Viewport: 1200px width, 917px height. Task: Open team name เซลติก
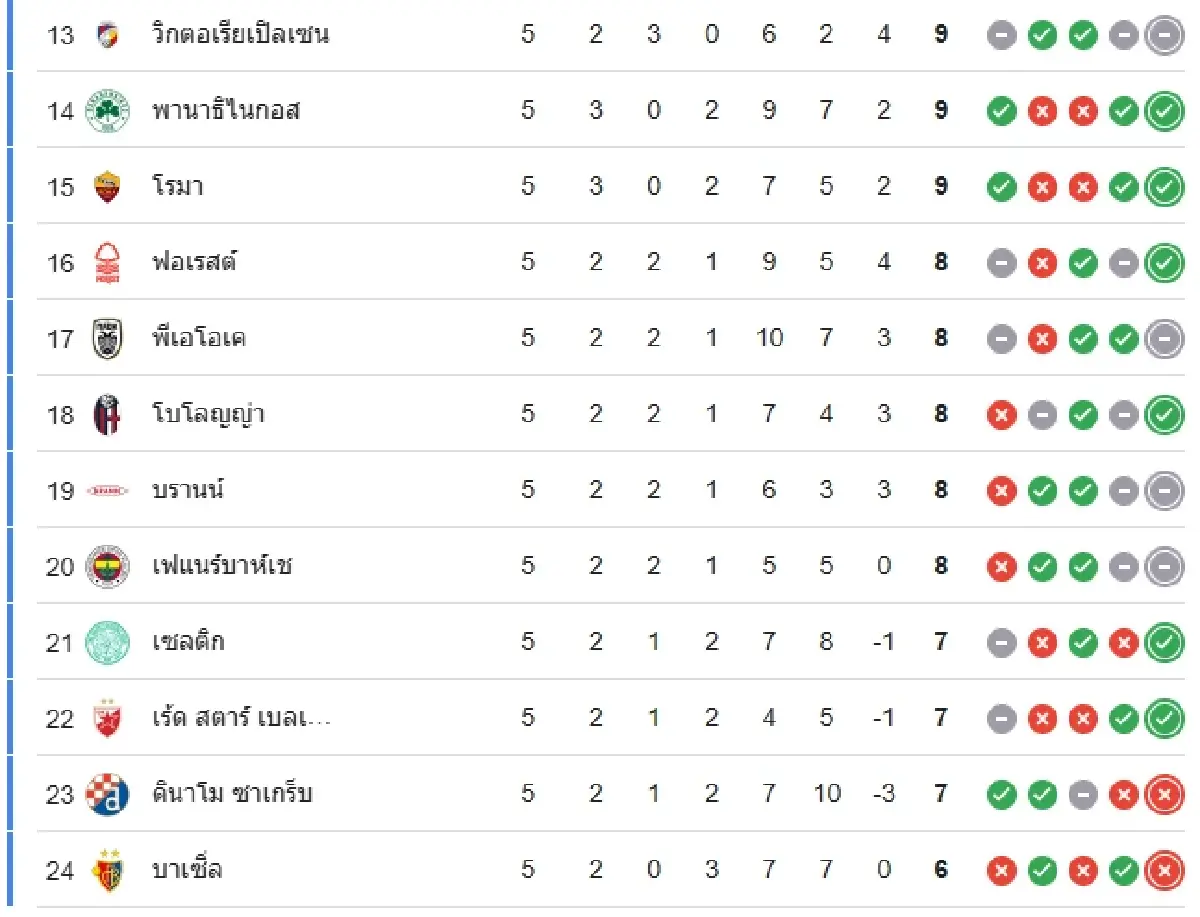pos(188,642)
